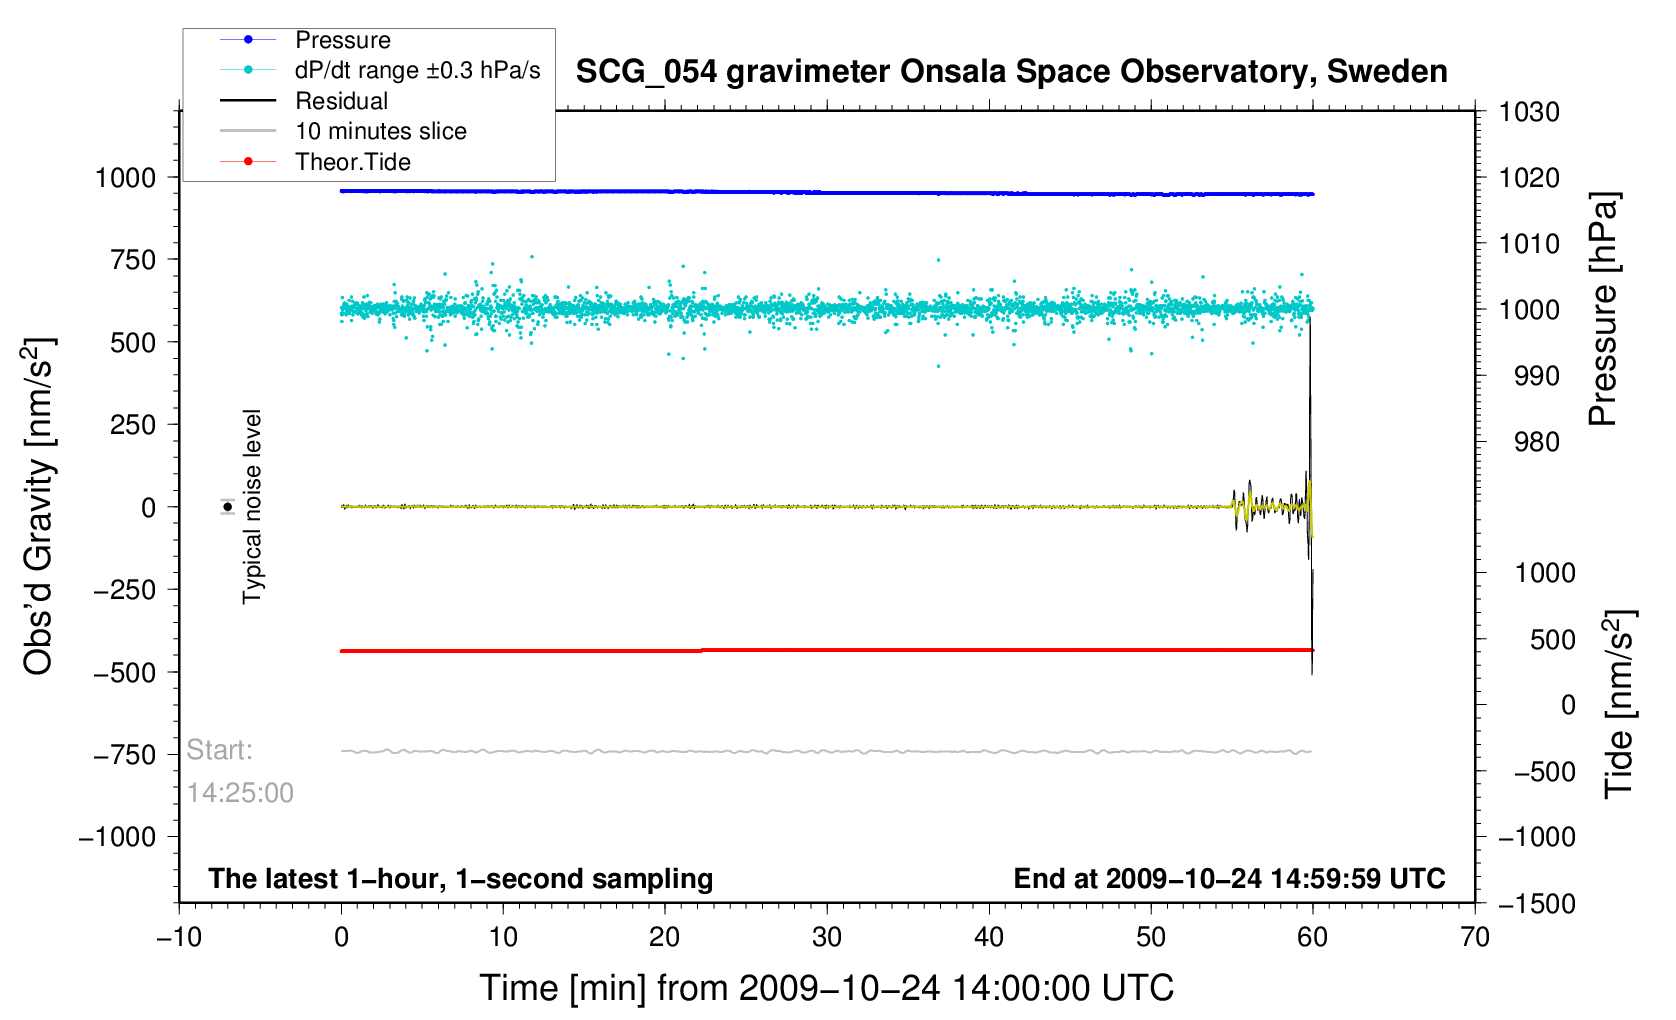Image resolution: width=1676 pixels, height=1020 pixels.
Task: Click the black typical noise level dot
Action: (228, 507)
